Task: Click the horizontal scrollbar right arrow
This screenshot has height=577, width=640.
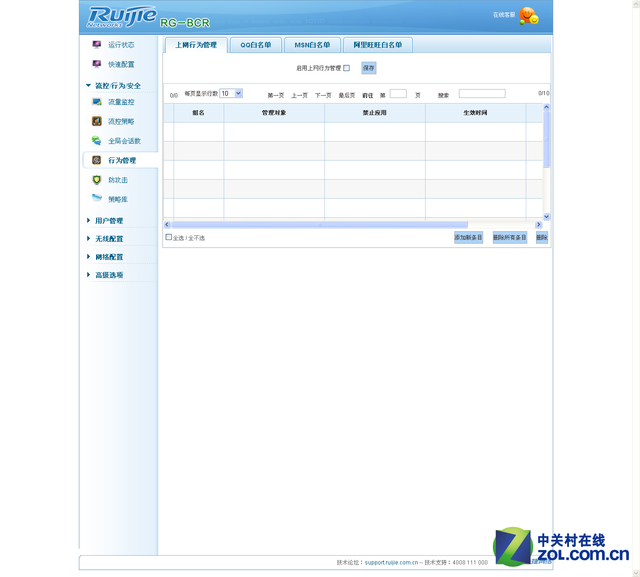Action: pyautogui.click(x=539, y=224)
